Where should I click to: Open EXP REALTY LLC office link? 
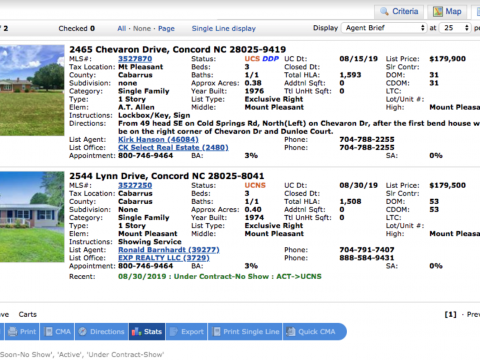click(x=164, y=258)
